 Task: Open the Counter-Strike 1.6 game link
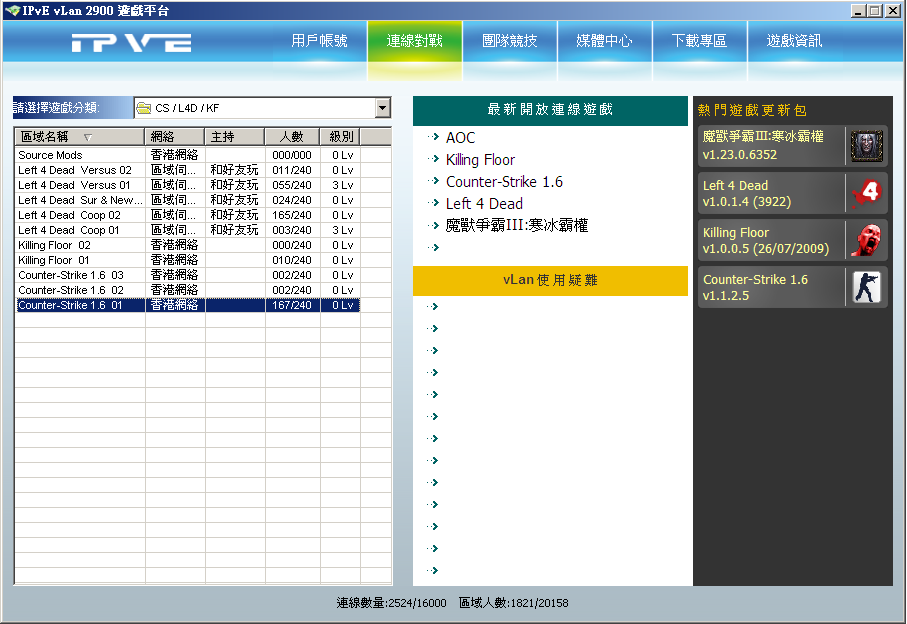(504, 182)
